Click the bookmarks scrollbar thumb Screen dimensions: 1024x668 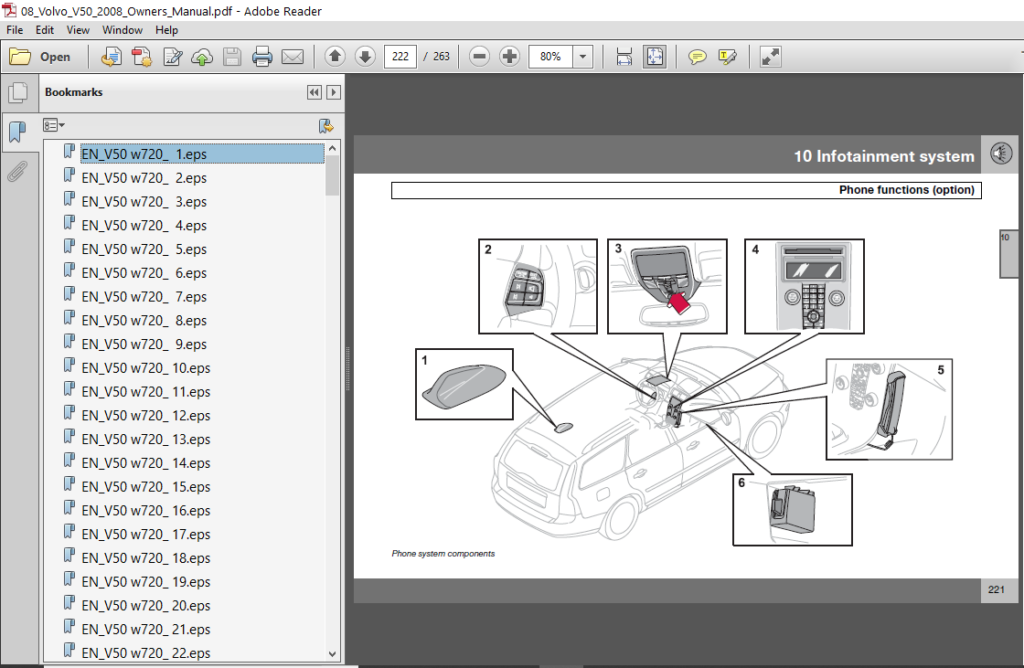coord(332,176)
